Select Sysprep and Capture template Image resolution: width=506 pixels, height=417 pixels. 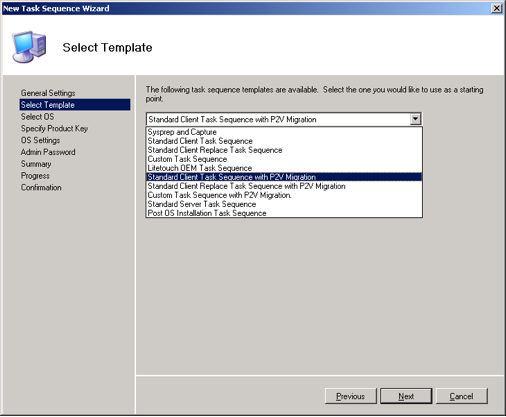284,132
